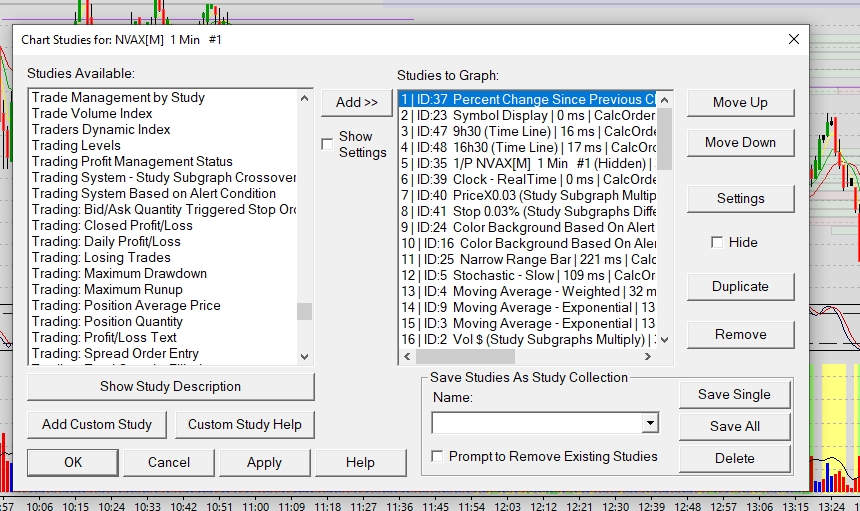Image resolution: width=860 pixels, height=511 pixels.
Task: Select ID:40 PriceX0.03 study
Action: [x=528, y=196]
